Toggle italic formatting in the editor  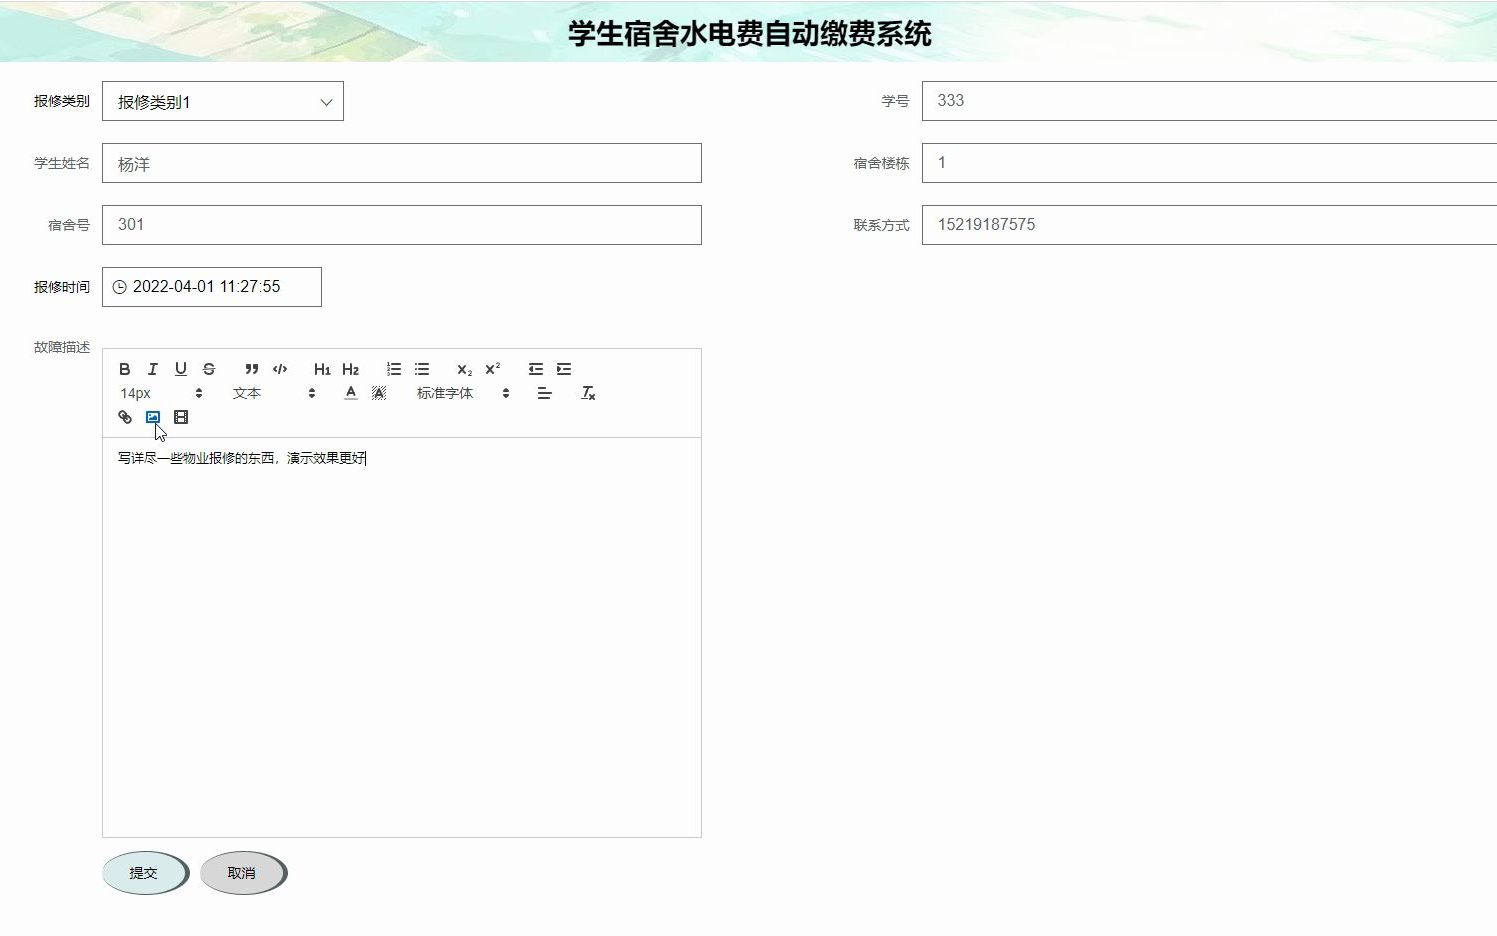pos(153,369)
